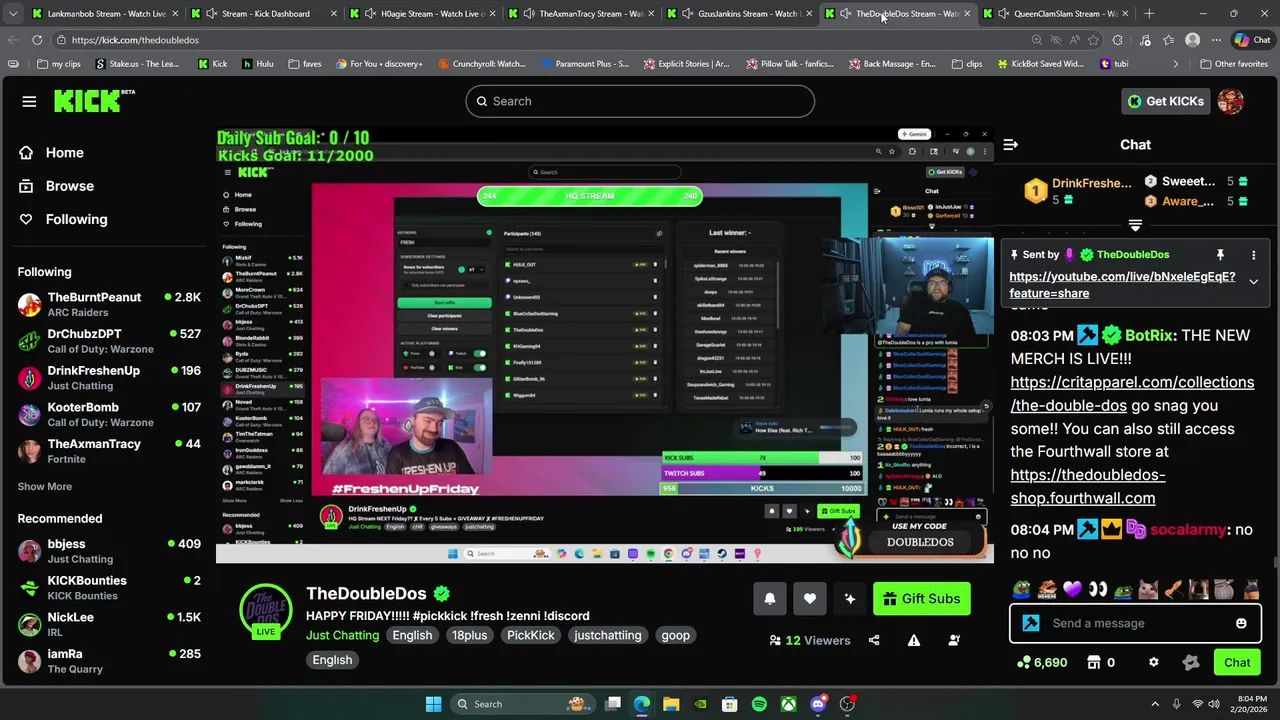Select the goop tag
Image resolution: width=1280 pixels, height=720 pixels.
675,636
